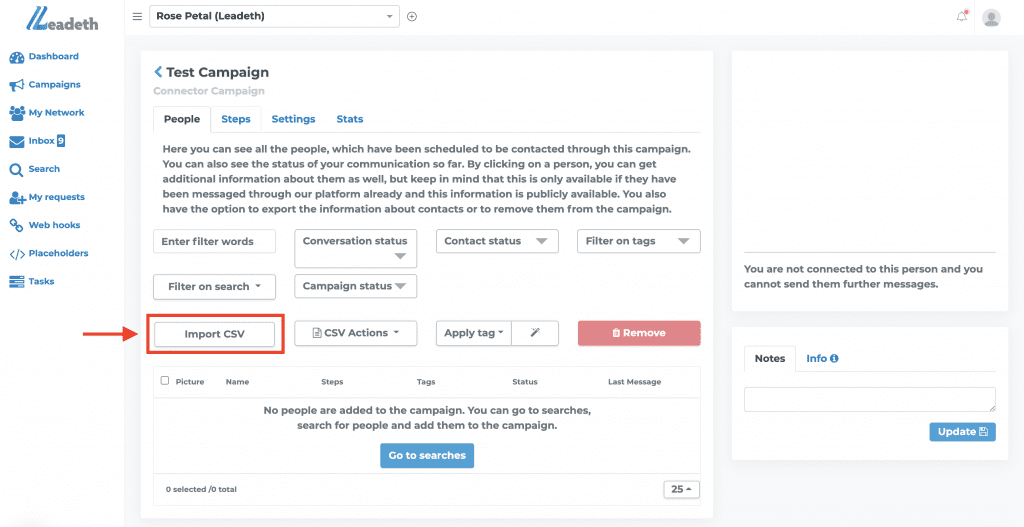Click the Last Message column header
Image resolution: width=1024 pixels, height=527 pixels.
click(634, 382)
